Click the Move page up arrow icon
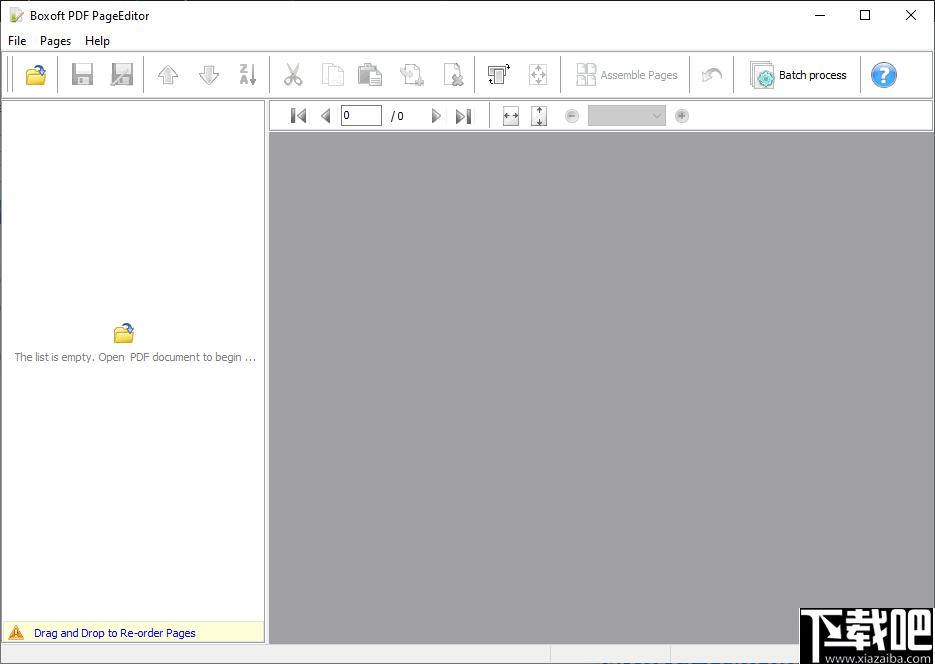The width and height of the screenshot is (935, 664). pyautogui.click(x=168, y=75)
